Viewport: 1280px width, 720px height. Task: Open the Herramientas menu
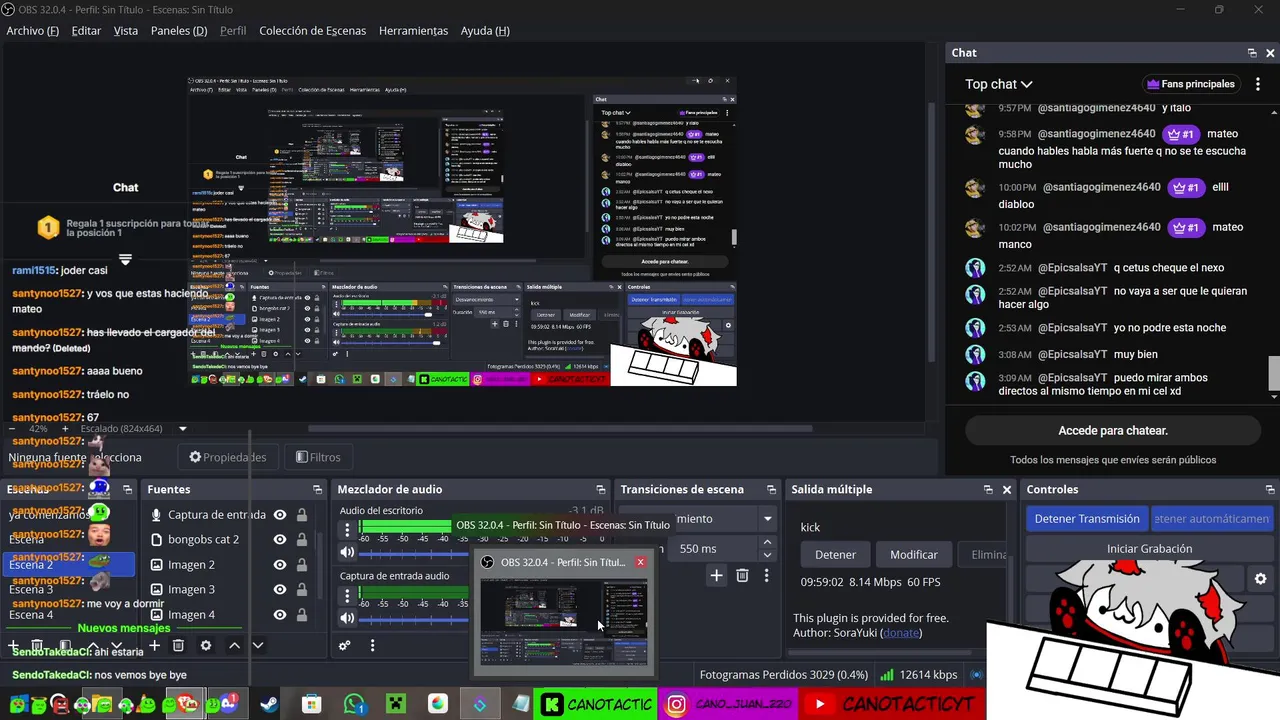[x=413, y=31]
